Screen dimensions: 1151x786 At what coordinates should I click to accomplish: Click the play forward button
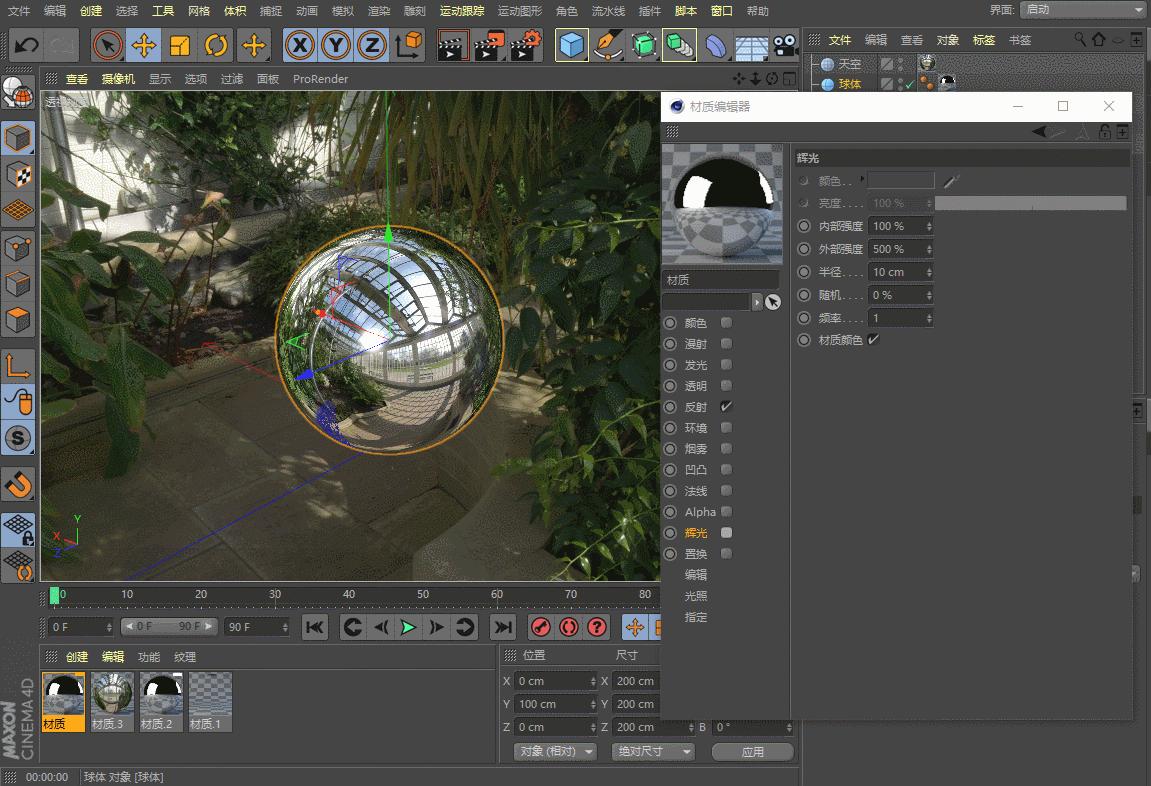coord(408,627)
